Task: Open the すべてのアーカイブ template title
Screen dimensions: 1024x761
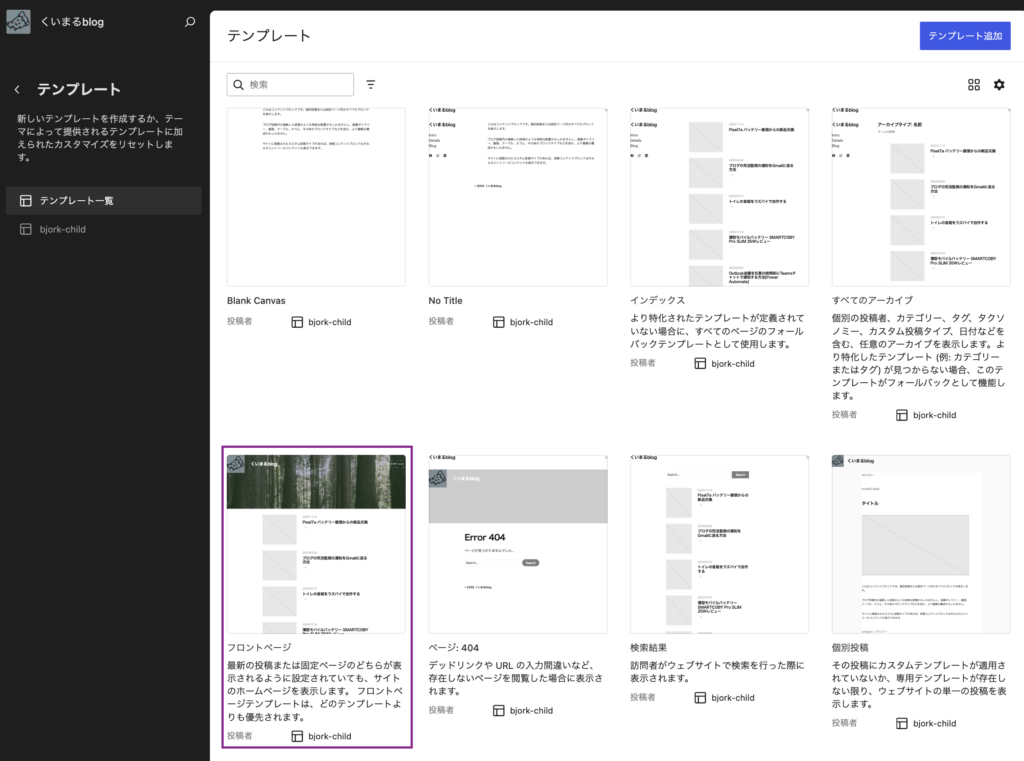Action: [872, 300]
